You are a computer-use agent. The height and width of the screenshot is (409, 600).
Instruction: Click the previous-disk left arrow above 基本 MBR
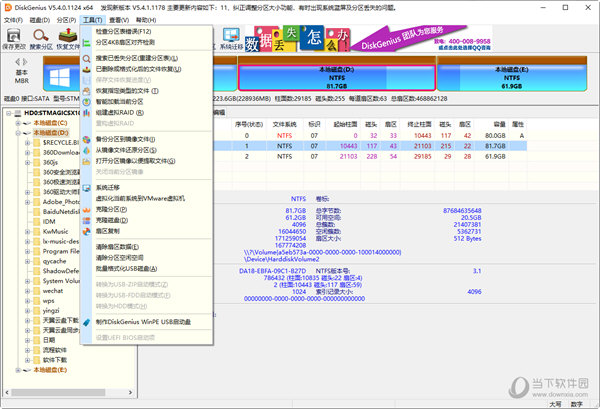pos(18,61)
